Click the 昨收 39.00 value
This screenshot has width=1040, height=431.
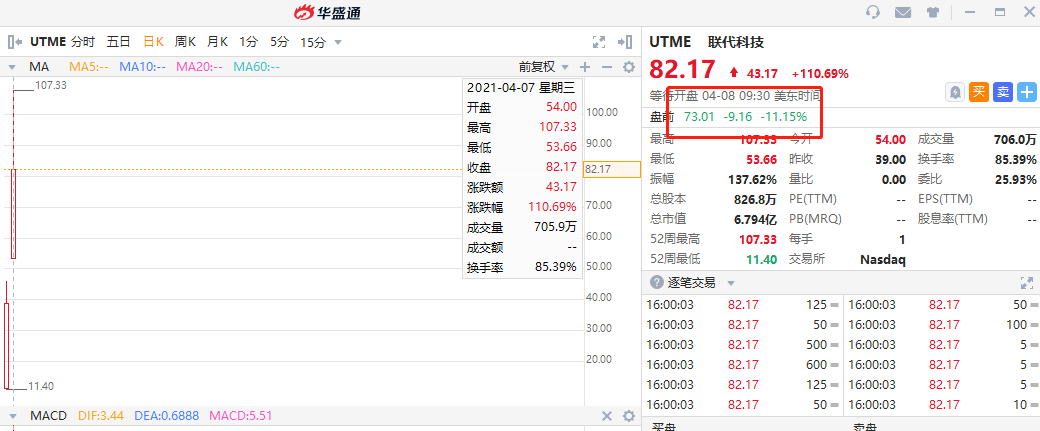[x=891, y=159]
